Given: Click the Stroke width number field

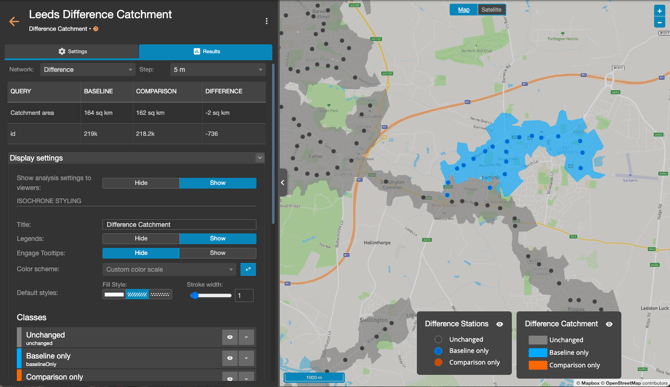Looking at the screenshot, I should (244, 295).
